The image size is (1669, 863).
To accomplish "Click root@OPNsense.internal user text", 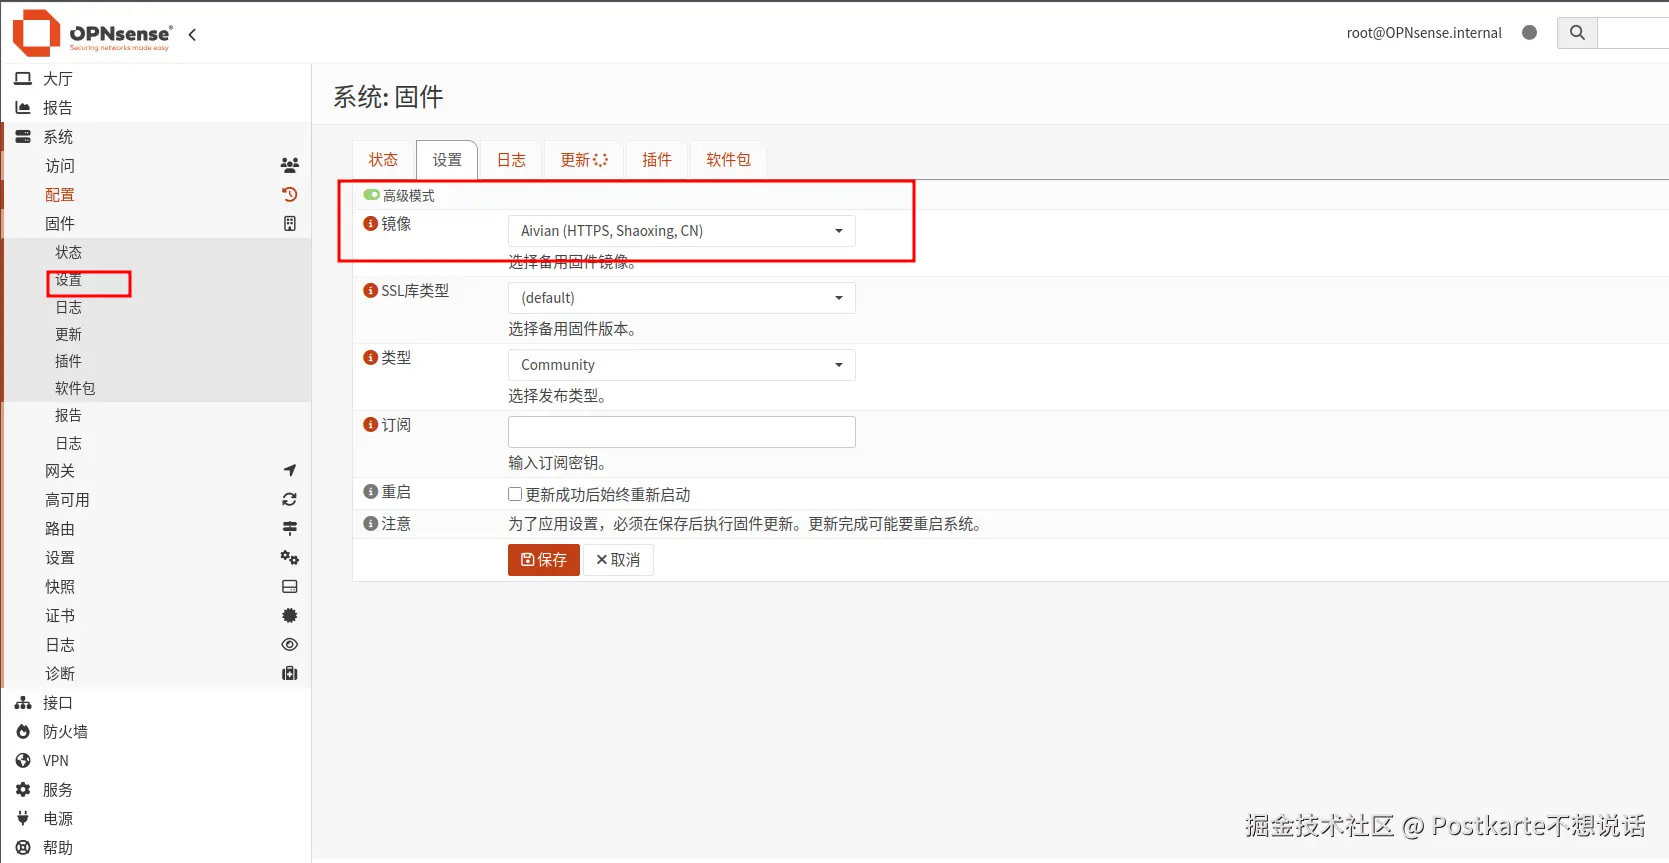I will coord(1424,33).
